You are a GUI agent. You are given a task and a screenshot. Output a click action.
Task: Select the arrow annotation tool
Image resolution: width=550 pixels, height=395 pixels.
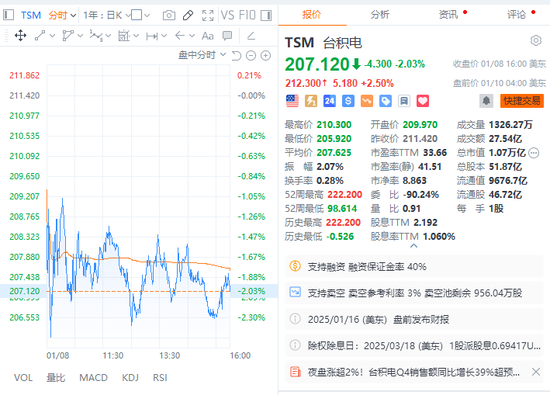[x=180, y=35]
